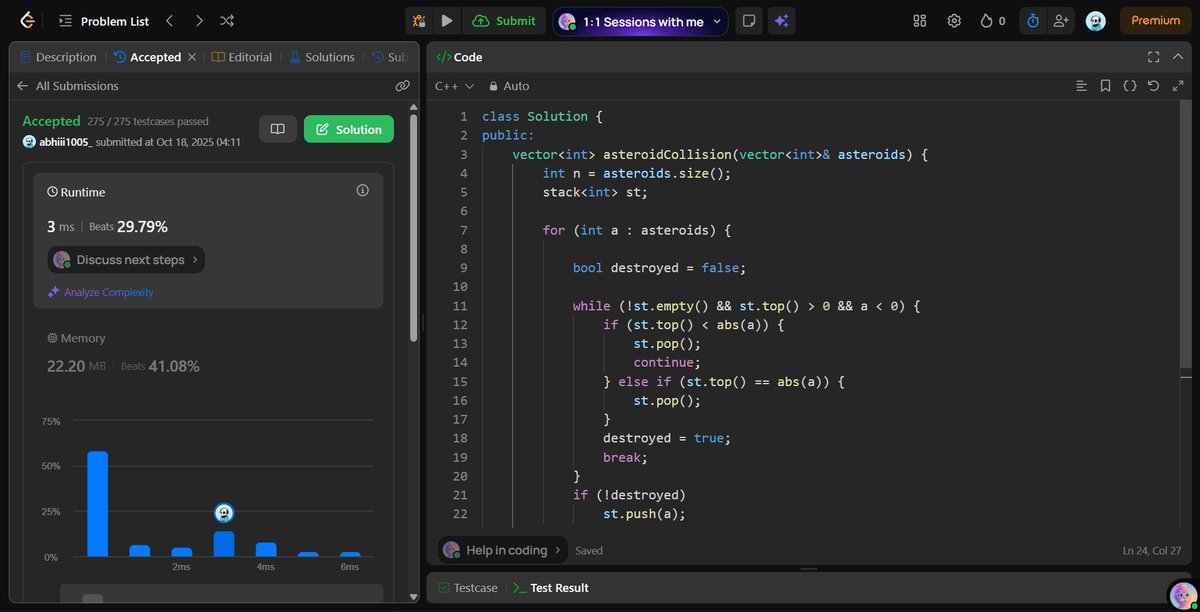Click the green Solution button
Image resolution: width=1200 pixels, height=612 pixels.
coord(349,129)
